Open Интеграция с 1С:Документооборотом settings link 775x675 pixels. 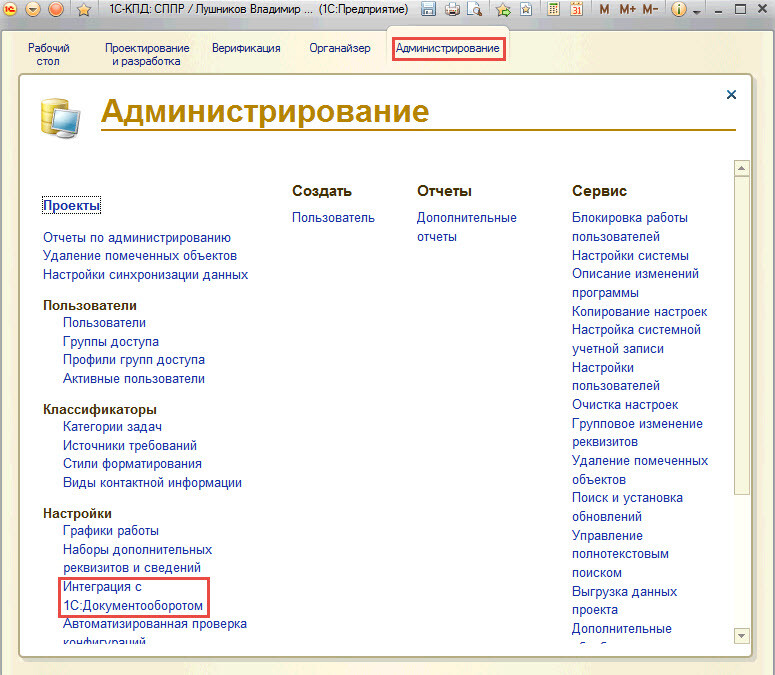tap(132, 597)
